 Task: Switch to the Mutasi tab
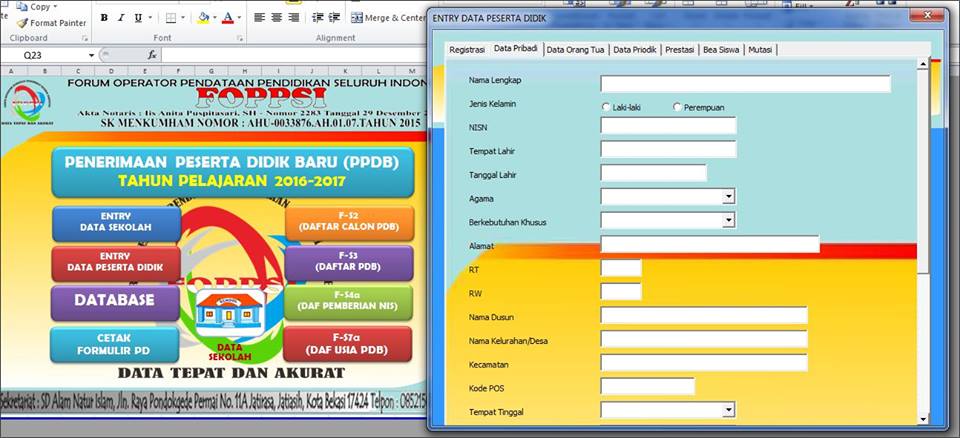(760, 50)
